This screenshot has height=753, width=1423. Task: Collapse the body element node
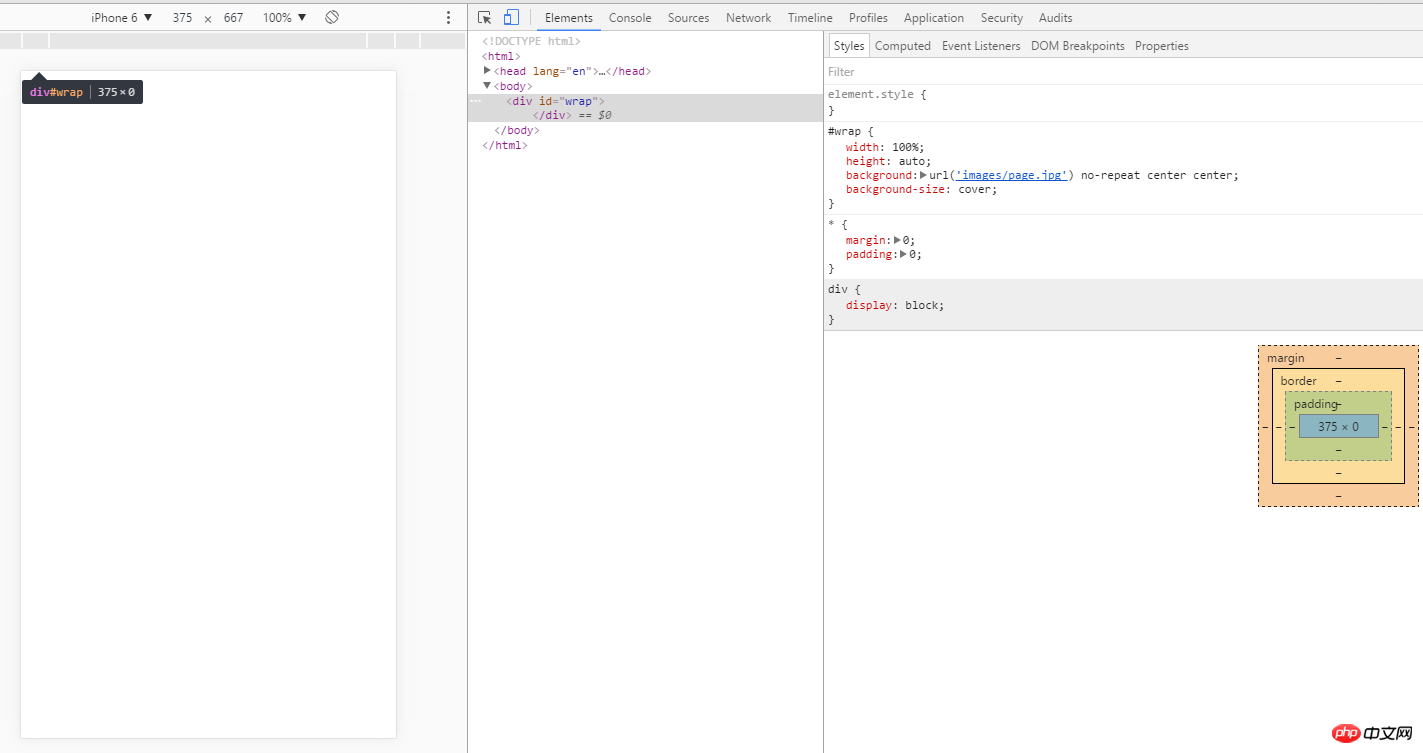487,86
